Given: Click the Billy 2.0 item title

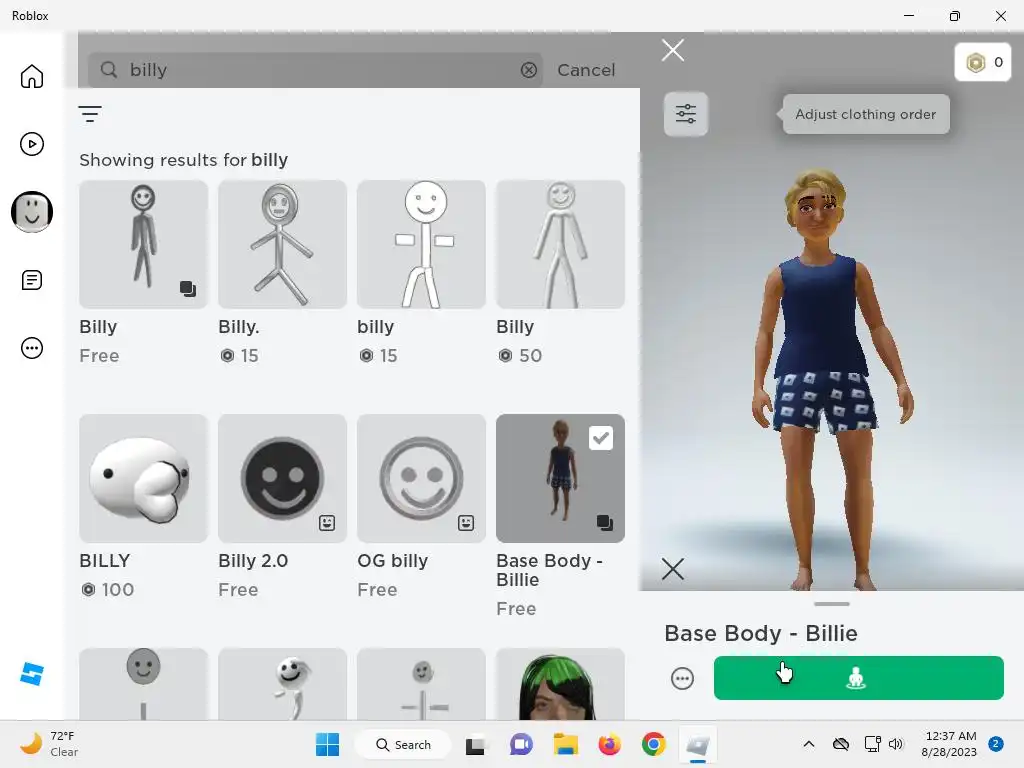Looking at the screenshot, I should [253, 561].
